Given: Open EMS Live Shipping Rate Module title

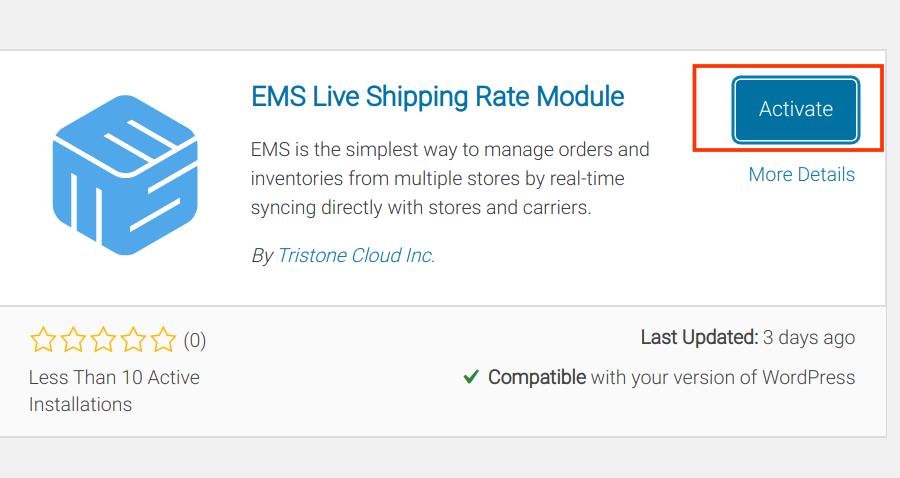Looking at the screenshot, I should click(437, 96).
